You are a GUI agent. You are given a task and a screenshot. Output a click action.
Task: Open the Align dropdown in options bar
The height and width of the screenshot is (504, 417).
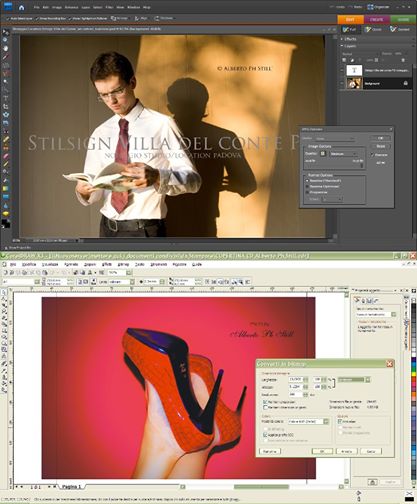click(141, 18)
